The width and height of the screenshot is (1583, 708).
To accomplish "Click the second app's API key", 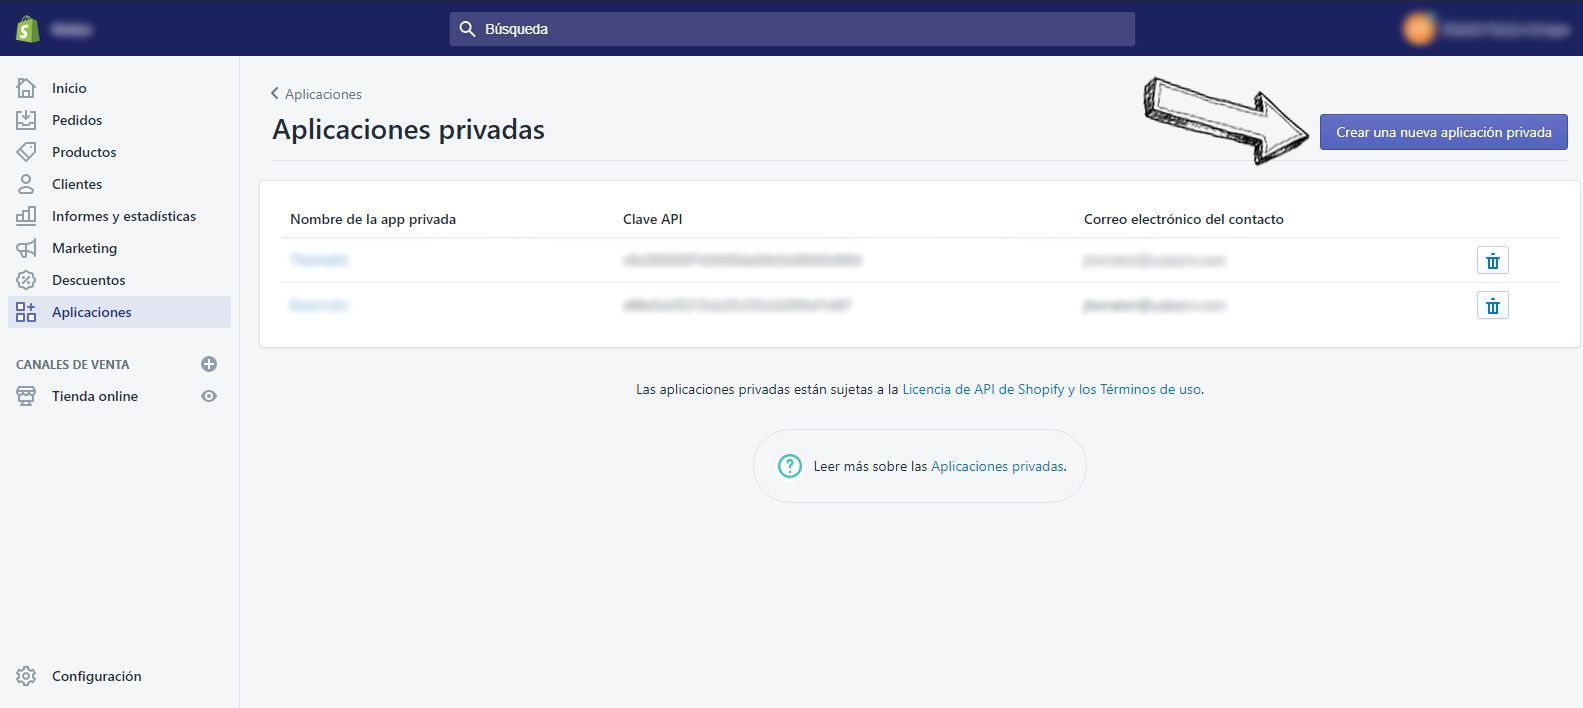I will (737, 305).
